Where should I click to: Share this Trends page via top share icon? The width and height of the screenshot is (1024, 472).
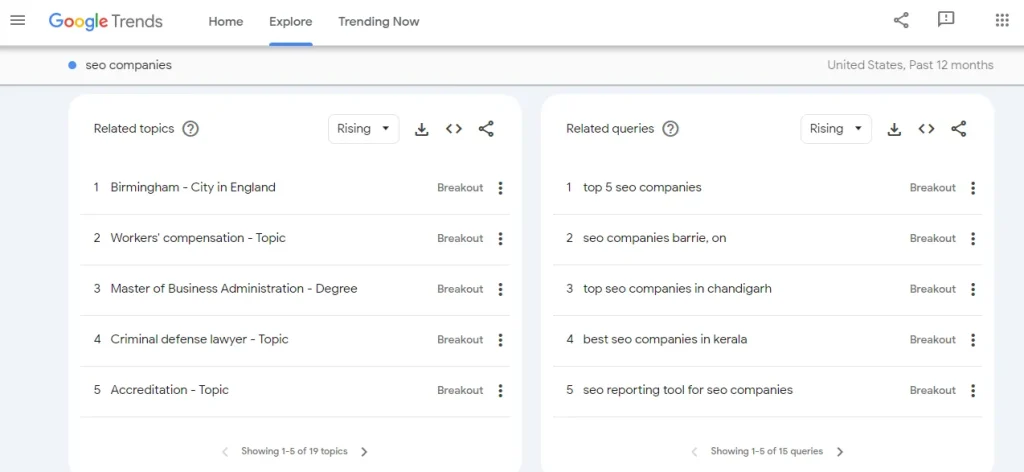coord(901,20)
